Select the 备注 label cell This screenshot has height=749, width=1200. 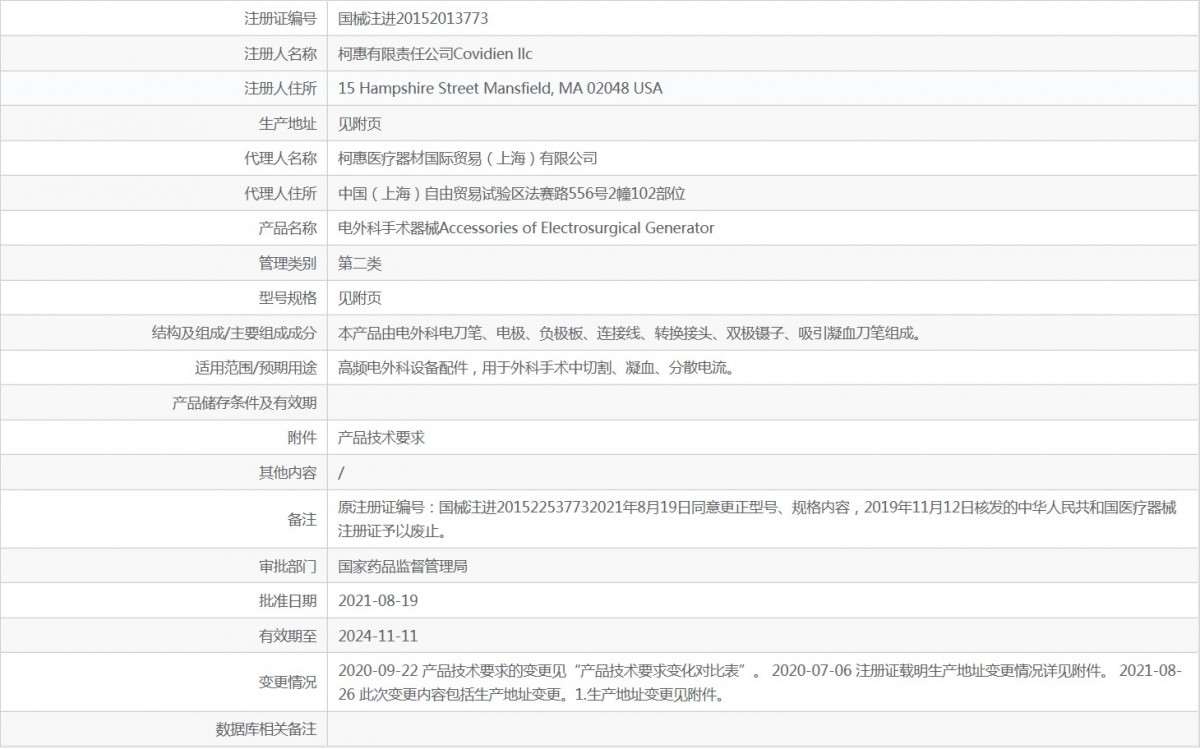[x=302, y=519]
